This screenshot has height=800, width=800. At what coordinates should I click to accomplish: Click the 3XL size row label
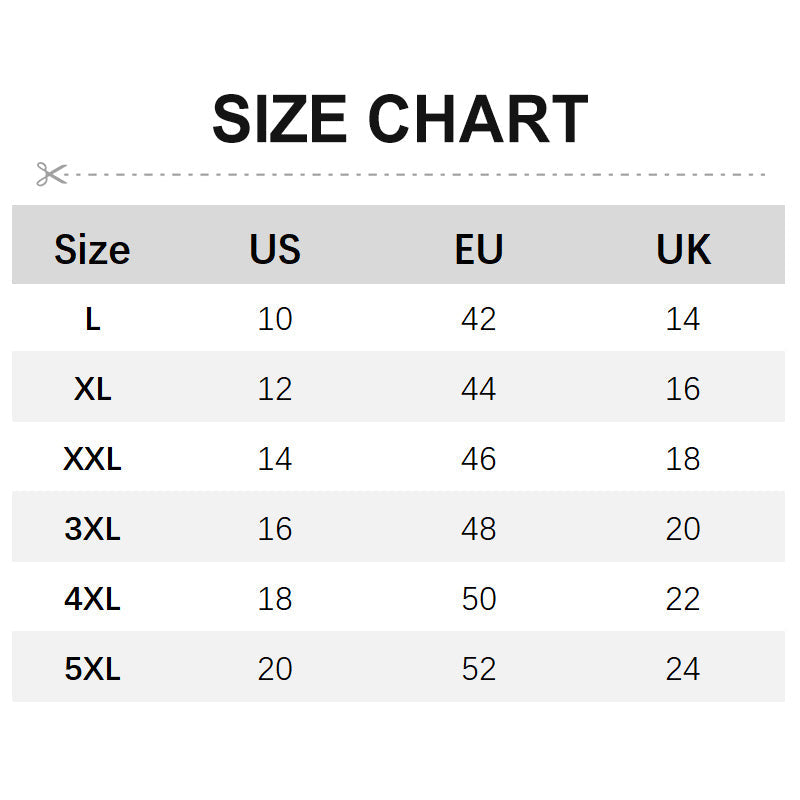pyautogui.click(x=92, y=529)
